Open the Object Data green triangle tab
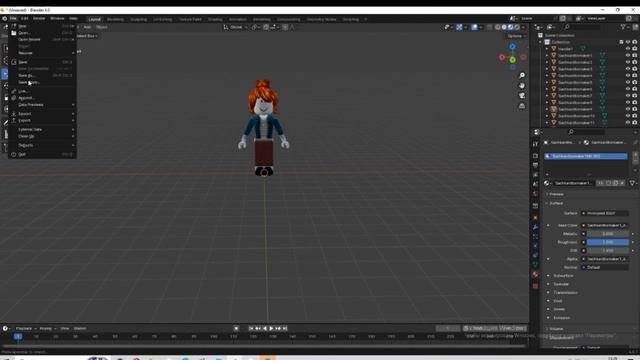 click(x=536, y=265)
